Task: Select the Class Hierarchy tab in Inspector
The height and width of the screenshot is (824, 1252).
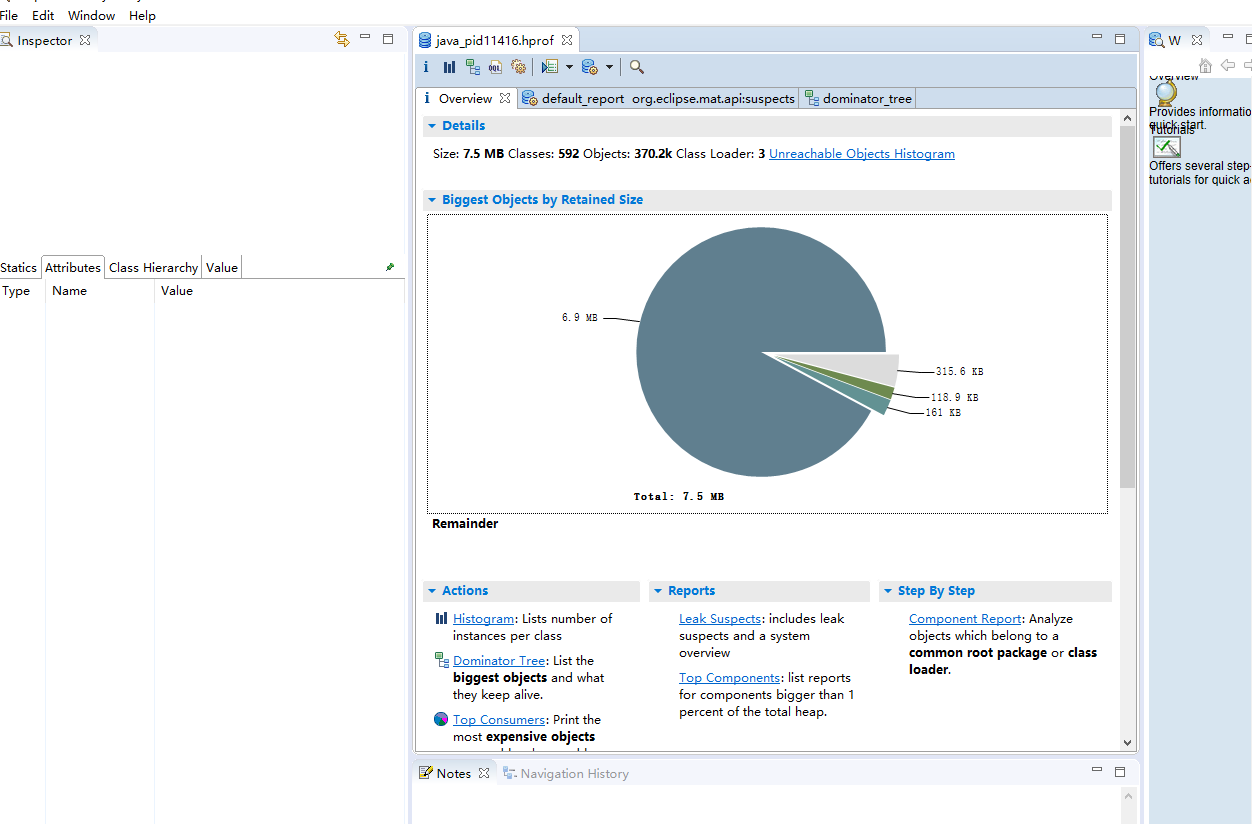Action: tap(153, 267)
